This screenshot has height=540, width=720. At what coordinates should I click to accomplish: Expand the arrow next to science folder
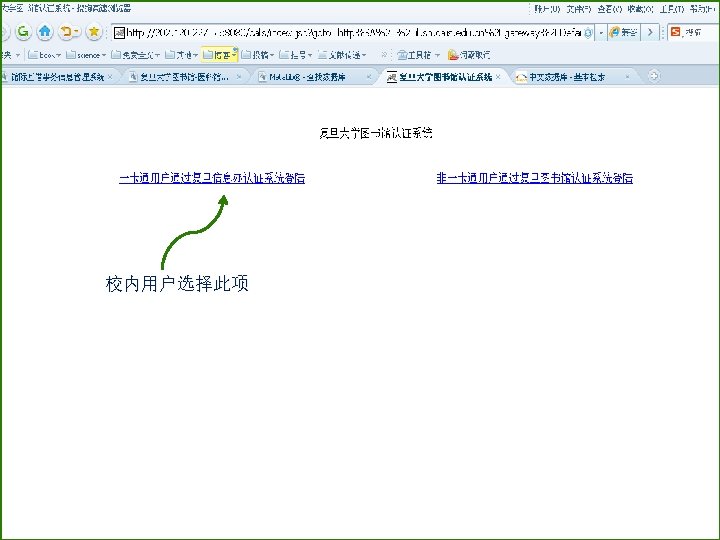click(104, 56)
